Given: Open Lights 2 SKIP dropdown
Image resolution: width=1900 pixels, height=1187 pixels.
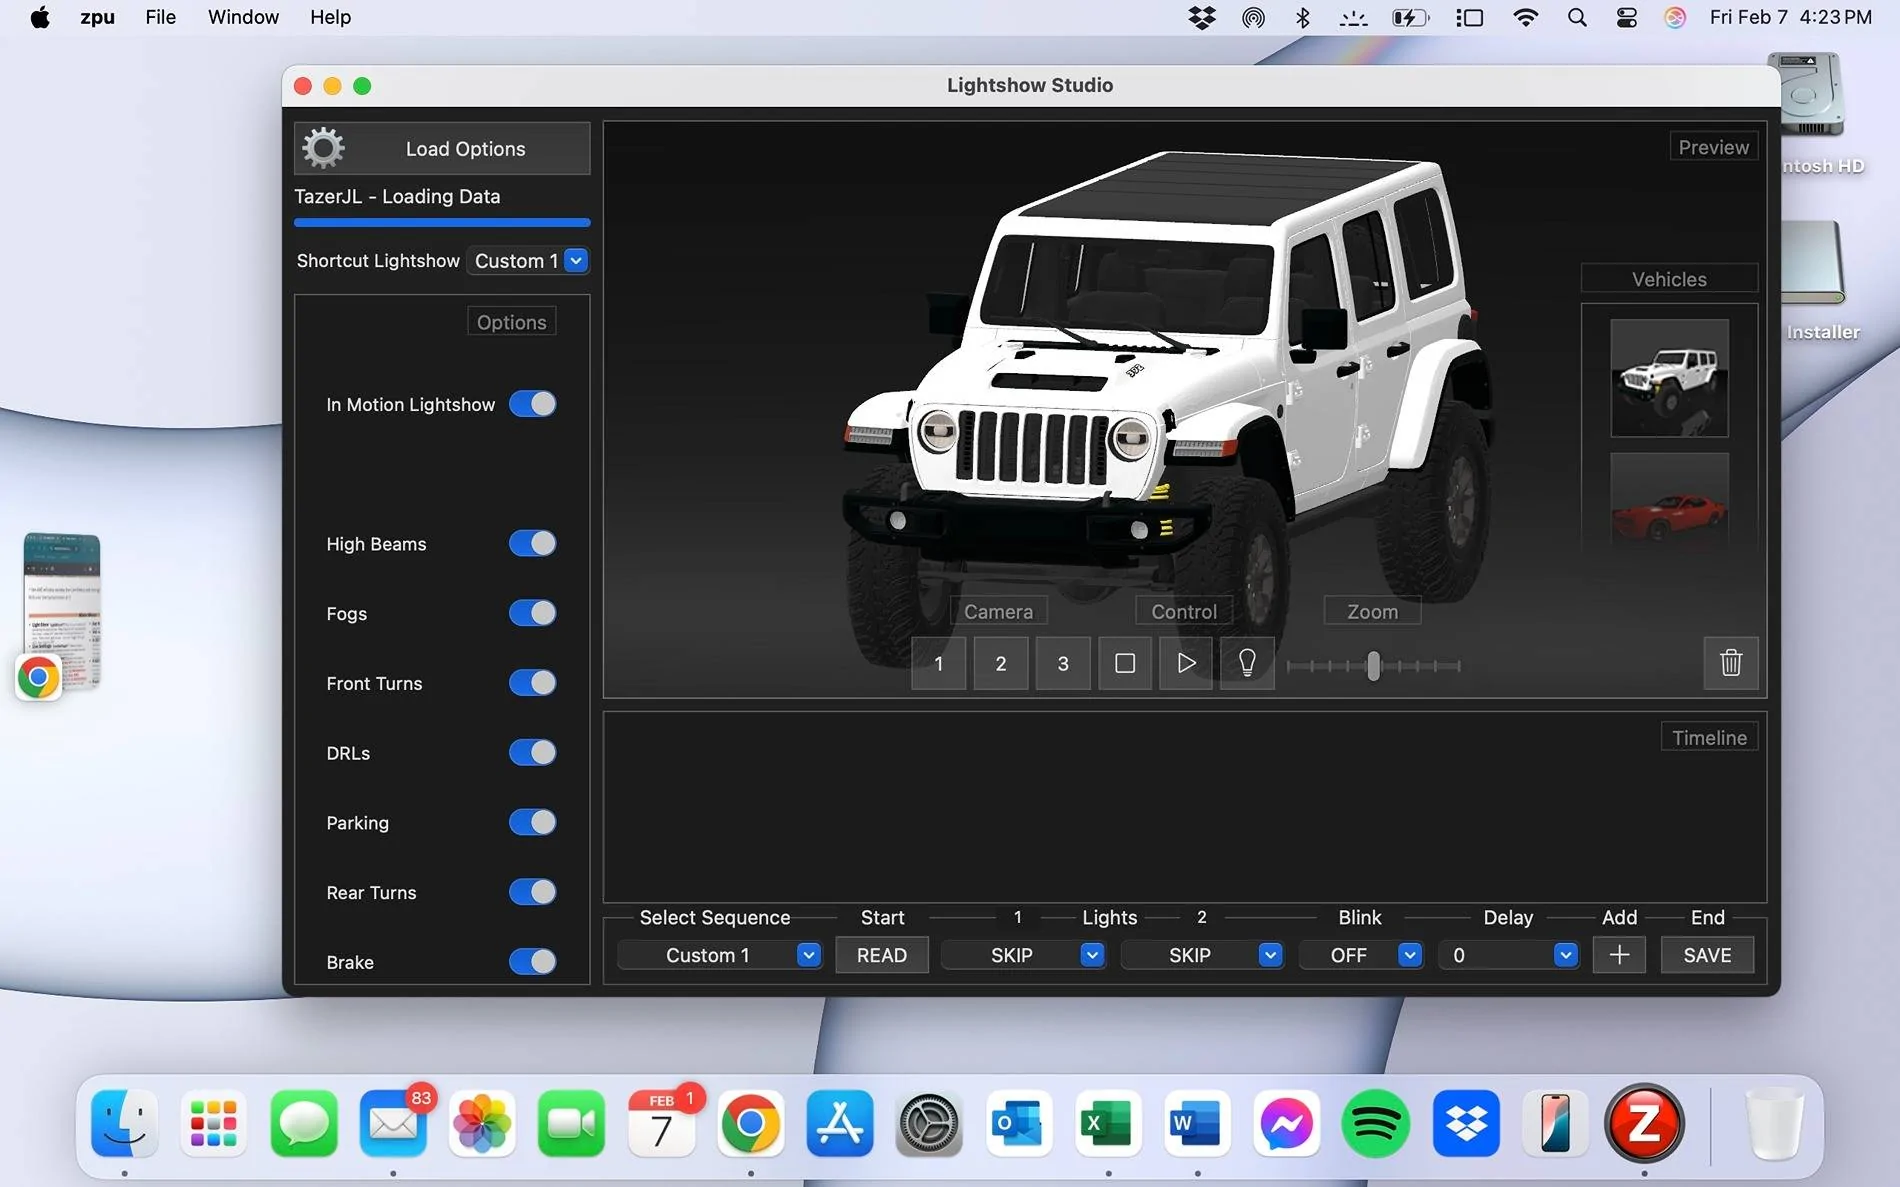Looking at the screenshot, I should click(x=1202, y=955).
